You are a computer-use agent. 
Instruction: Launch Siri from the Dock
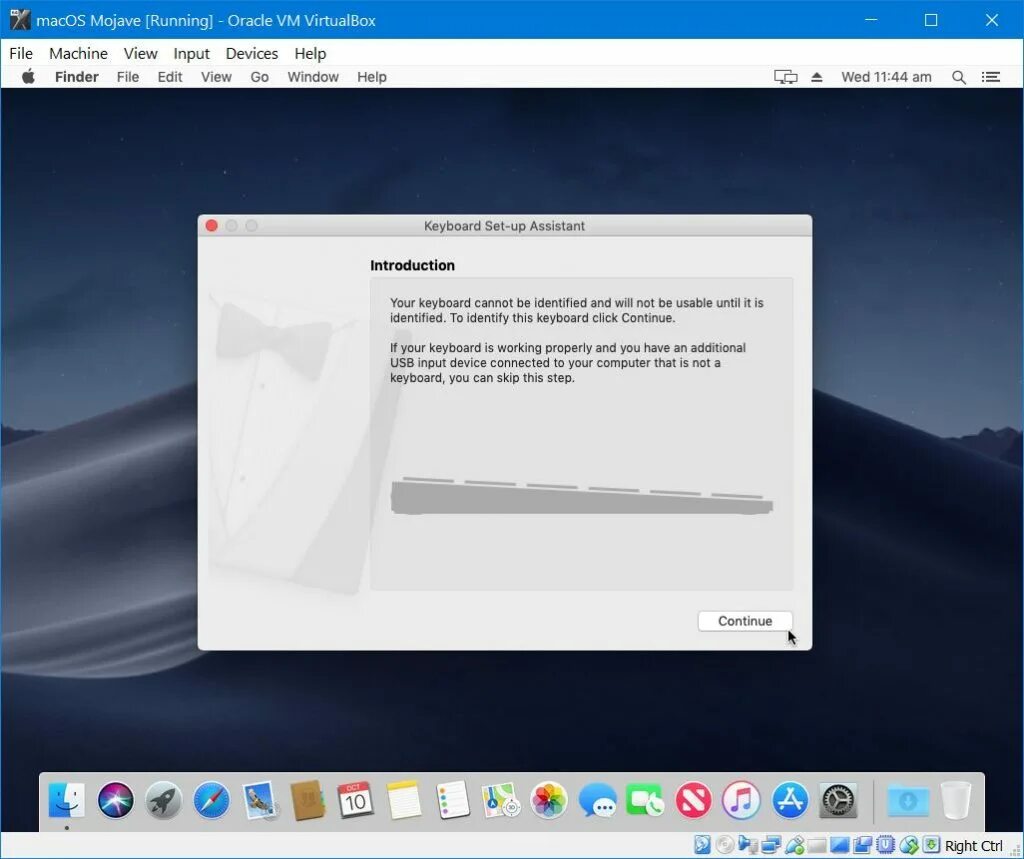click(x=116, y=800)
